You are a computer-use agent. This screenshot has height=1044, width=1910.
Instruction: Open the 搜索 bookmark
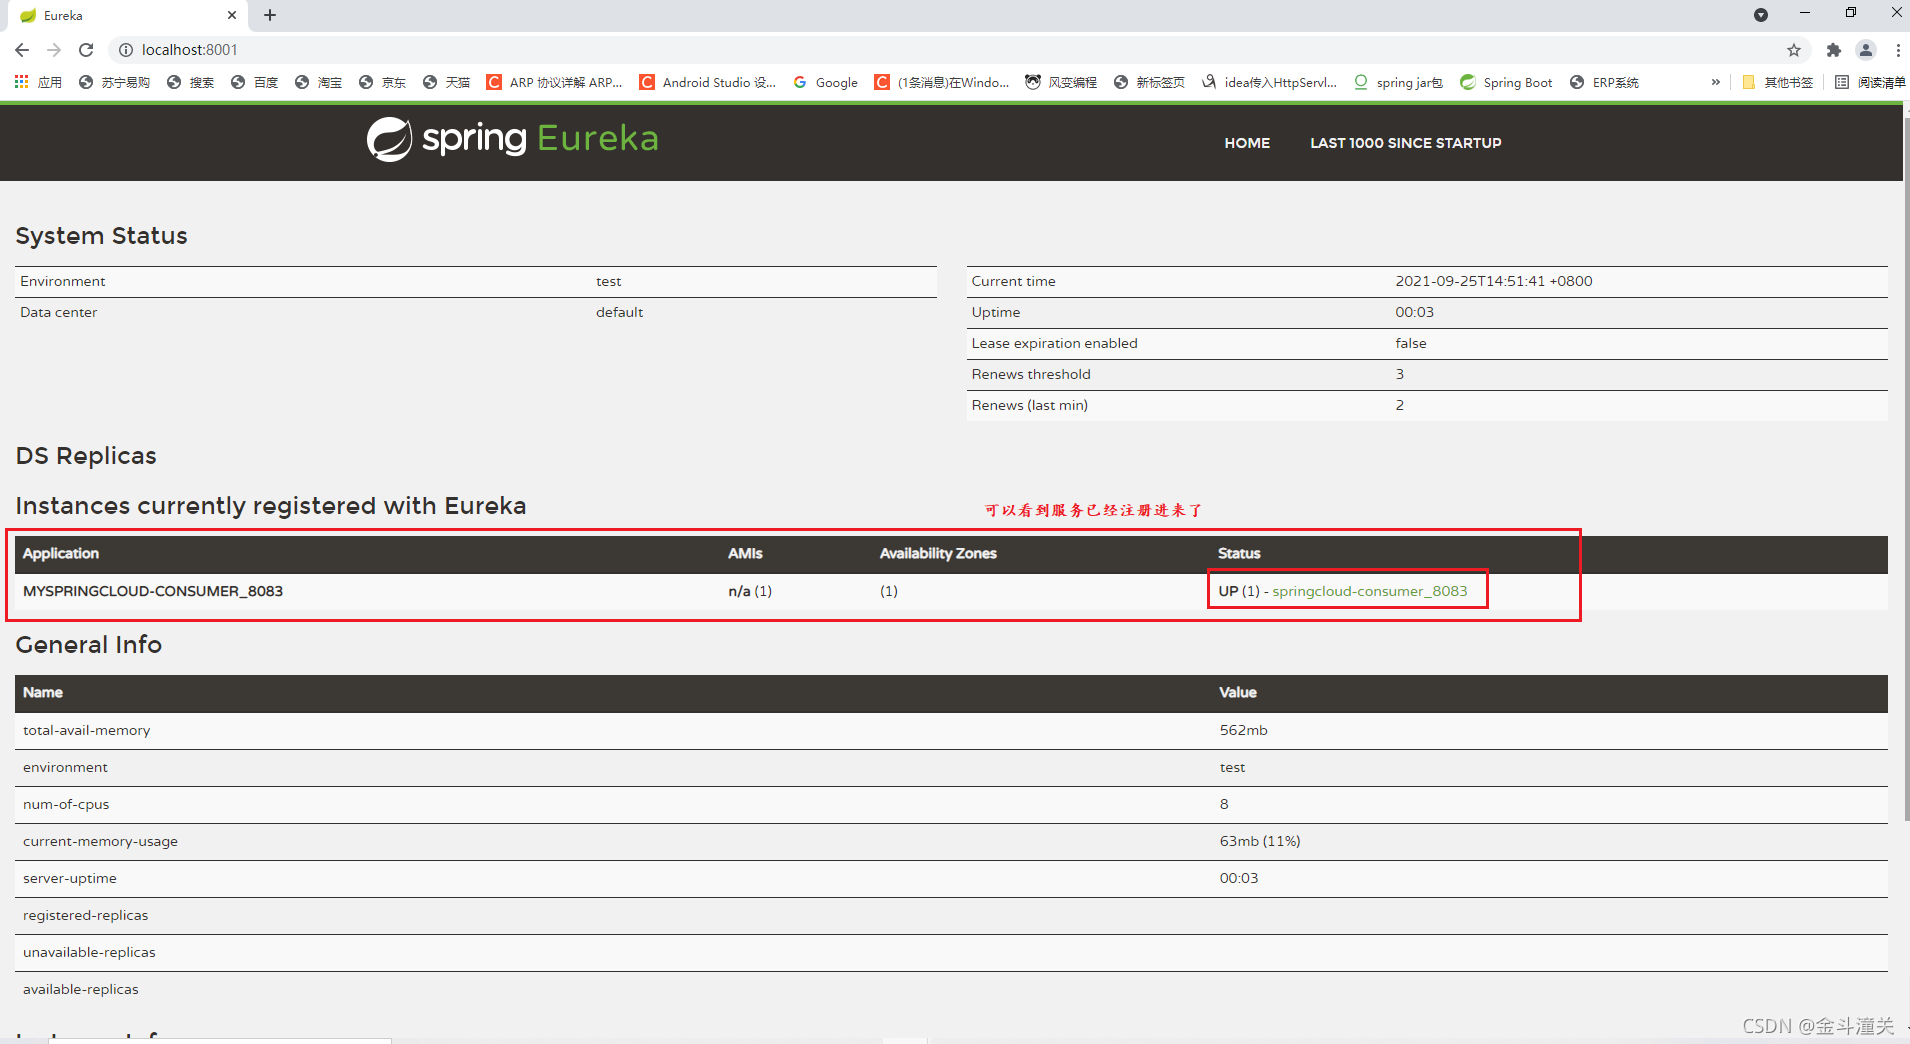190,82
